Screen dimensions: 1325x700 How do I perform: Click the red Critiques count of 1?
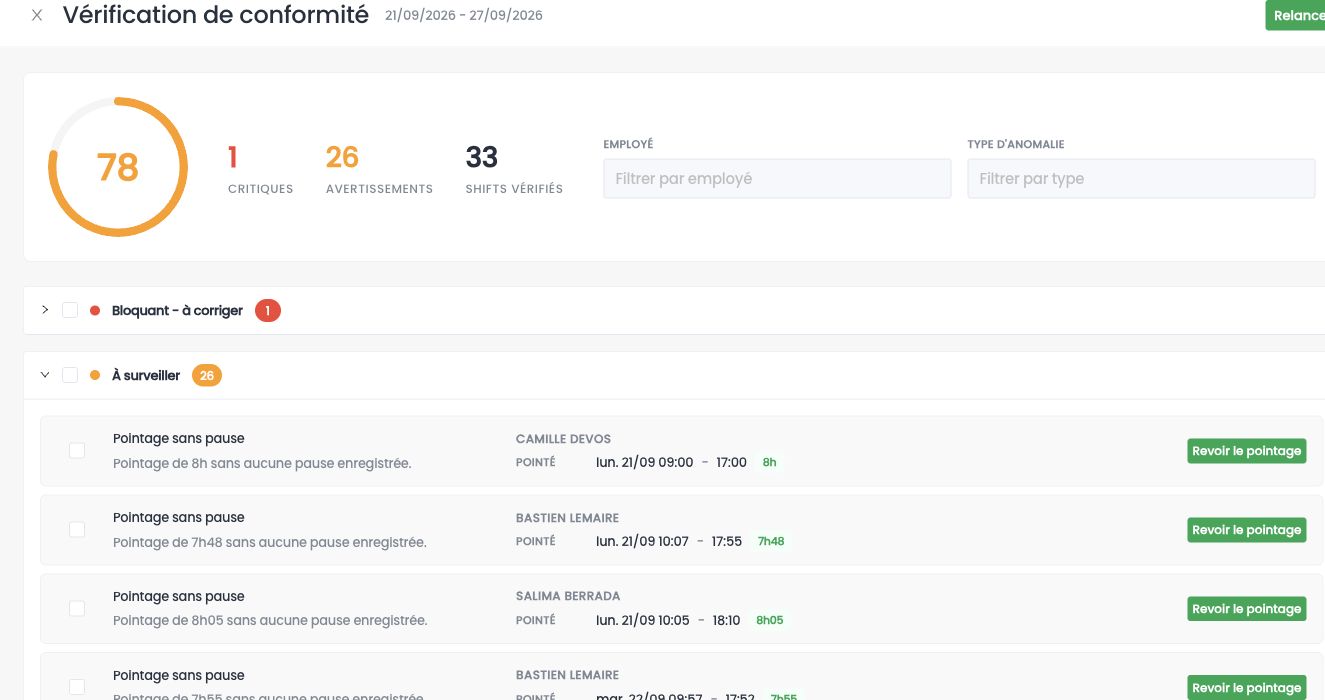(x=233, y=157)
